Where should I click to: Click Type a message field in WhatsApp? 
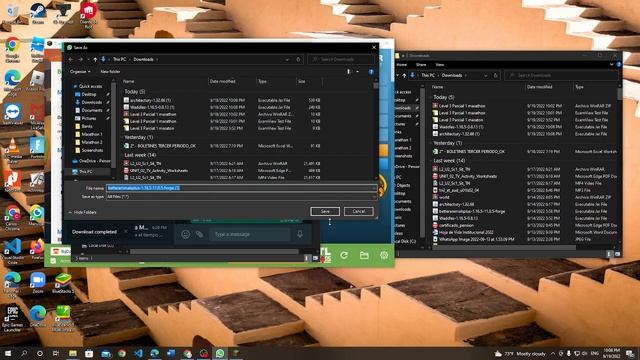[x=250, y=234]
